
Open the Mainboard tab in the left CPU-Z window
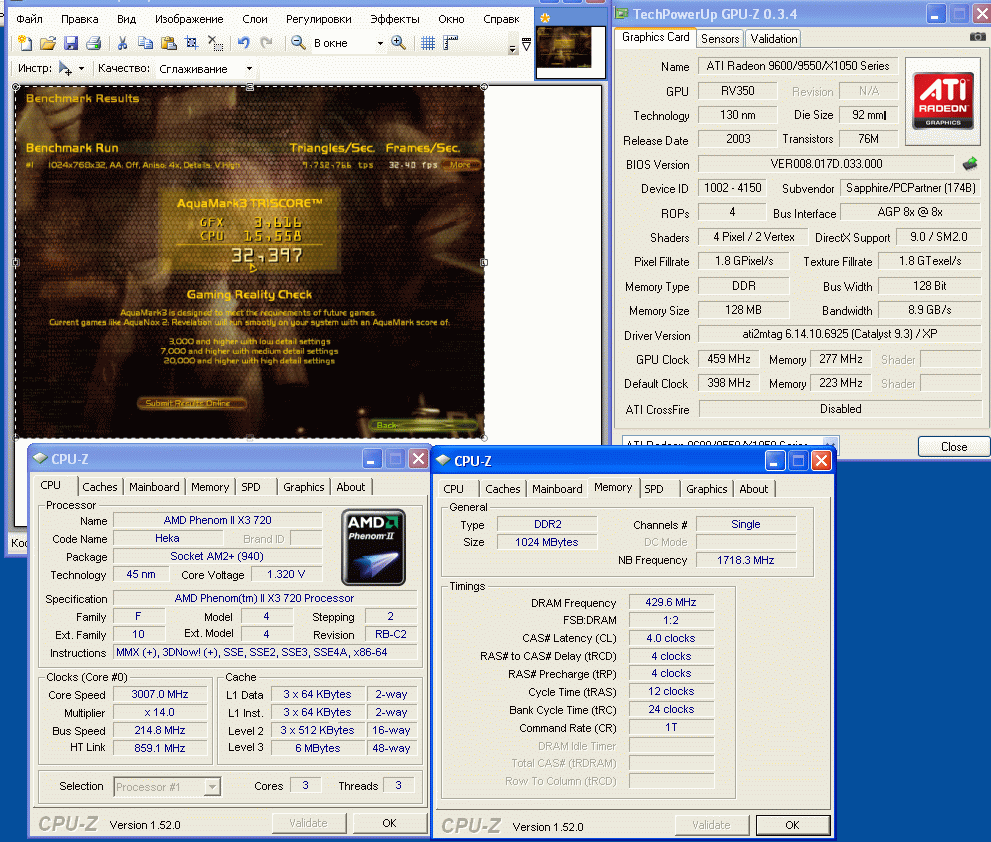154,487
